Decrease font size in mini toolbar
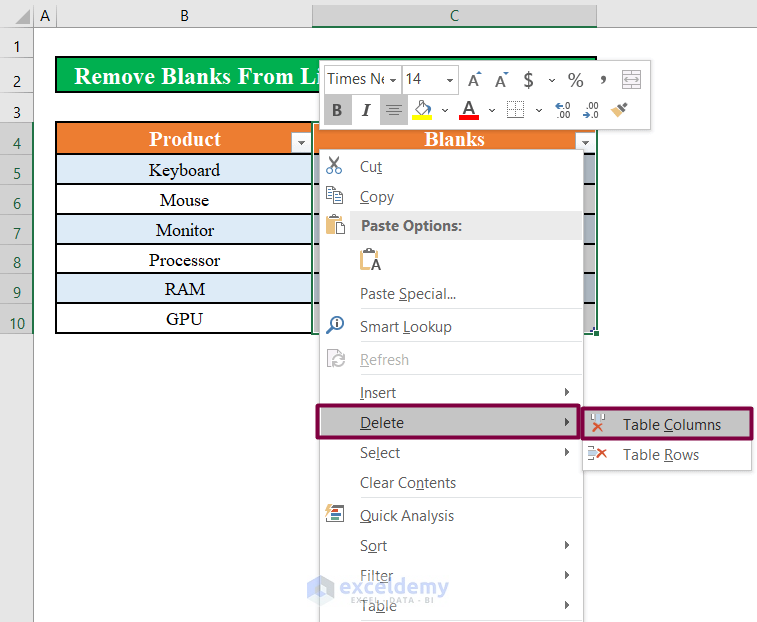The image size is (757, 622). [x=502, y=79]
